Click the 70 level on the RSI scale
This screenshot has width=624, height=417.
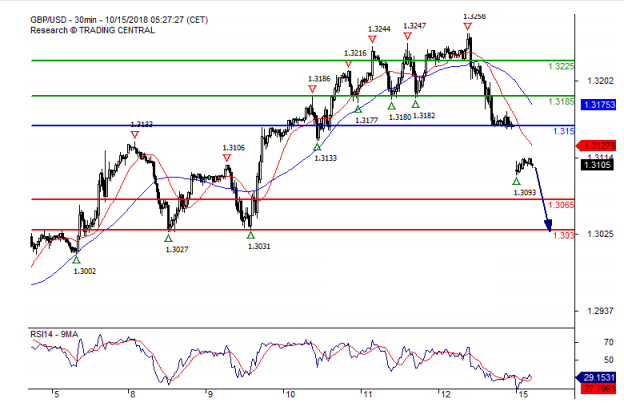[x=606, y=341]
